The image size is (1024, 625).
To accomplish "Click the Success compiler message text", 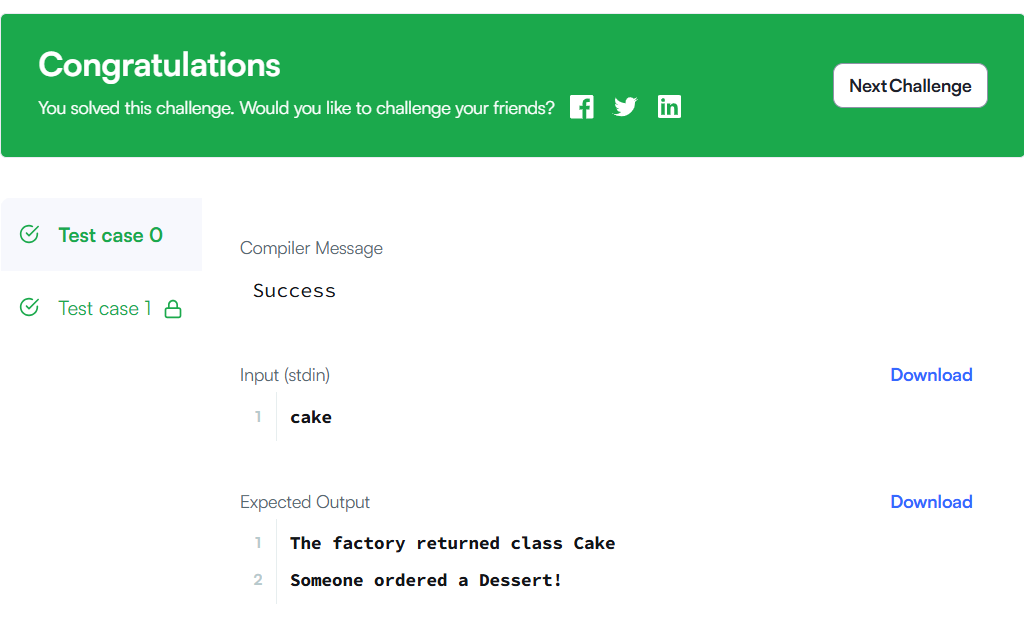I will pos(294,291).
